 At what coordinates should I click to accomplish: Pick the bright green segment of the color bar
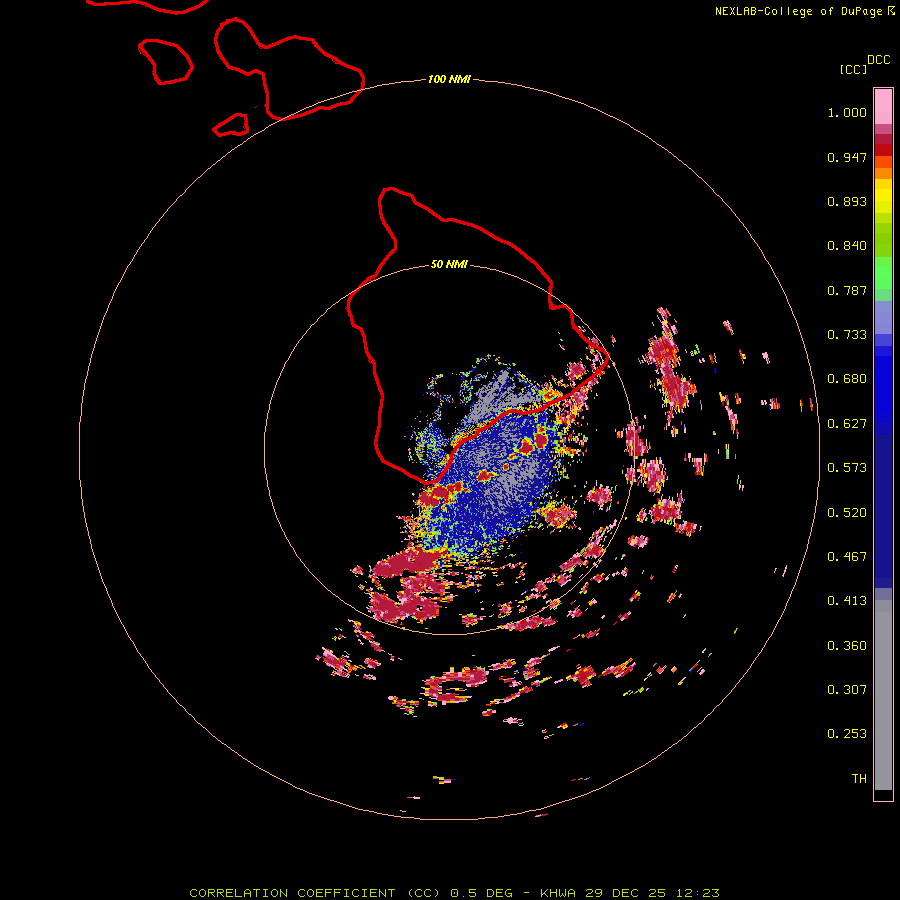(883, 273)
